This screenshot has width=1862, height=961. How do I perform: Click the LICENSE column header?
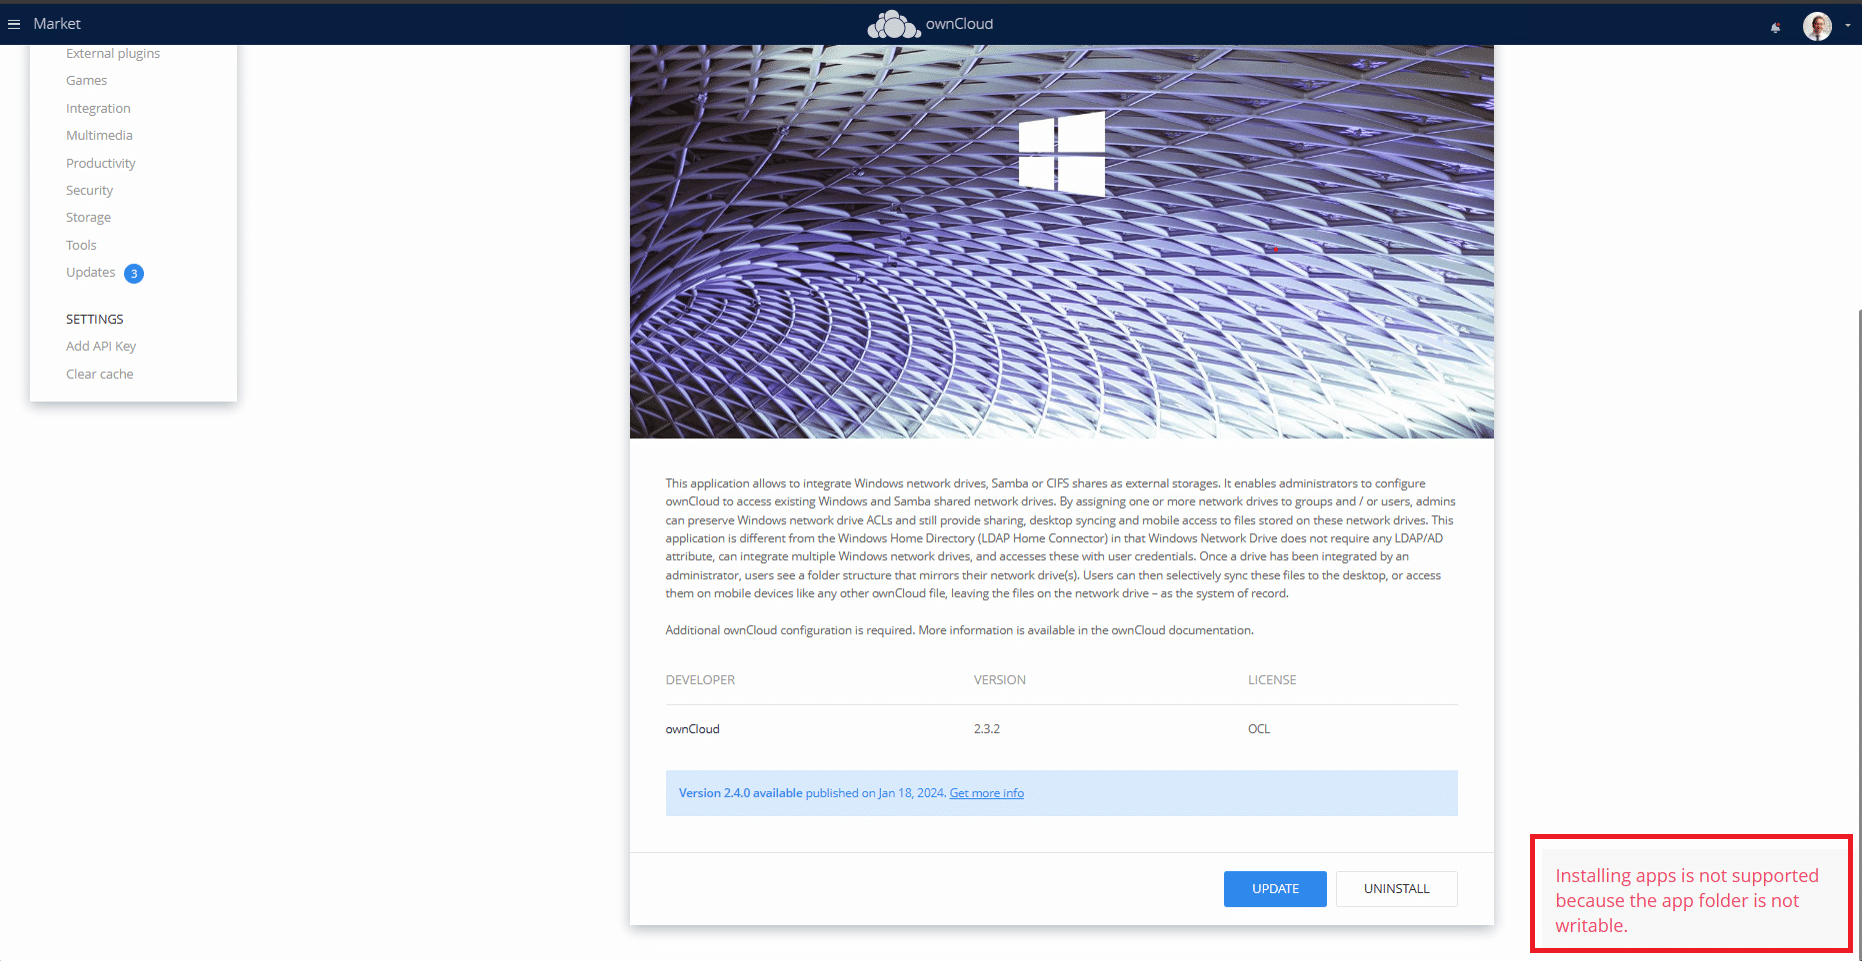point(1271,680)
